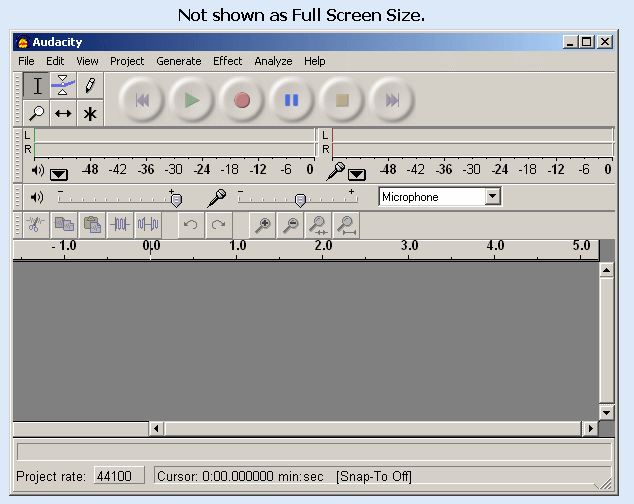This screenshot has width=634, height=504.
Task: Click the Zoom In magnifier
Action: (x=263, y=224)
